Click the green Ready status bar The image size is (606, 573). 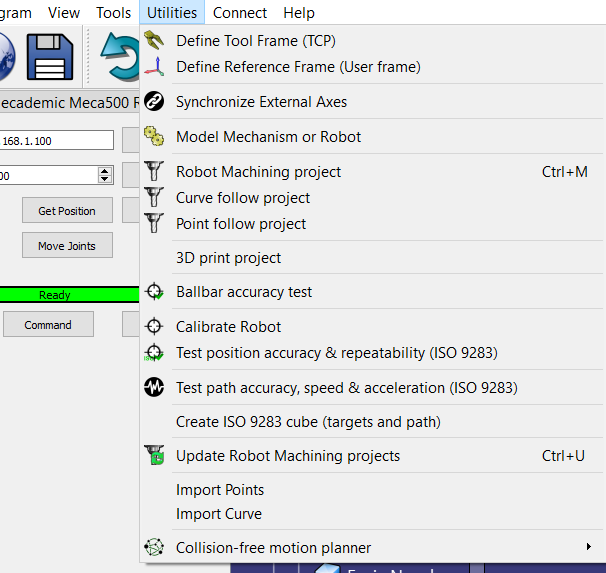tap(55, 295)
